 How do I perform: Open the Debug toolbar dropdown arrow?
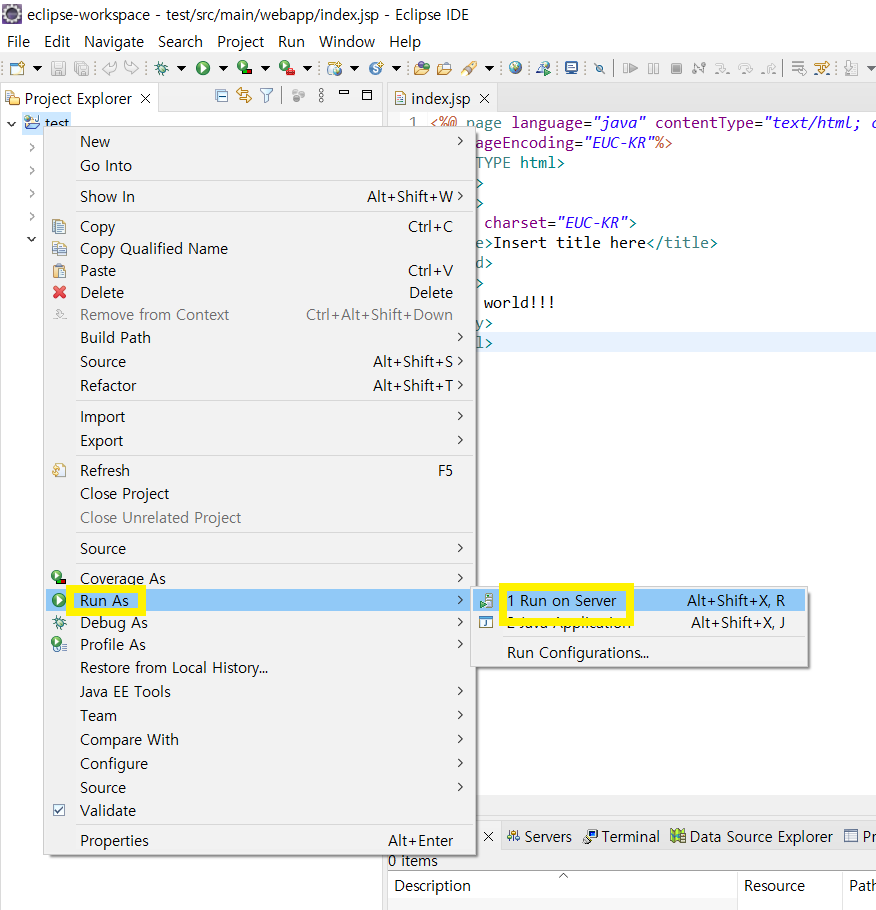(181, 68)
